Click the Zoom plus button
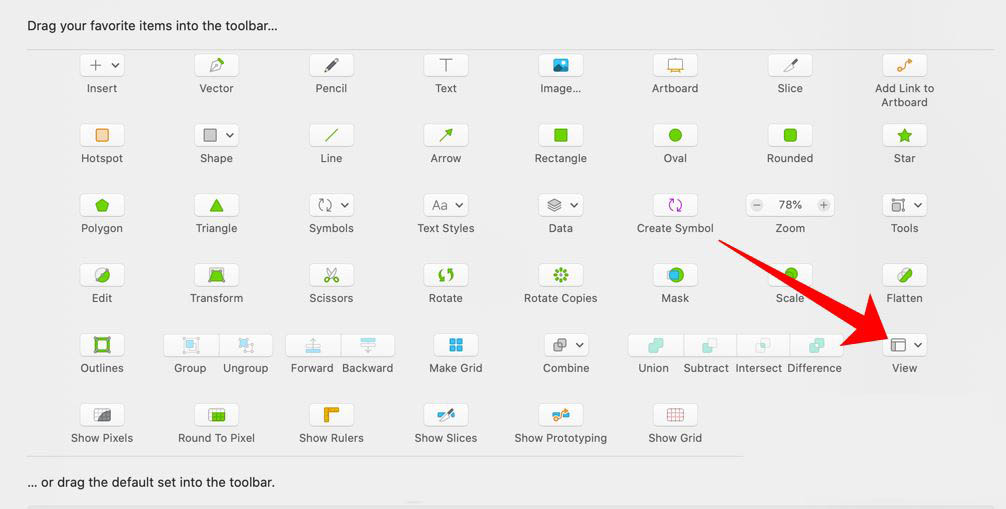Viewport: 1006px width, 509px height. [x=823, y=205]
